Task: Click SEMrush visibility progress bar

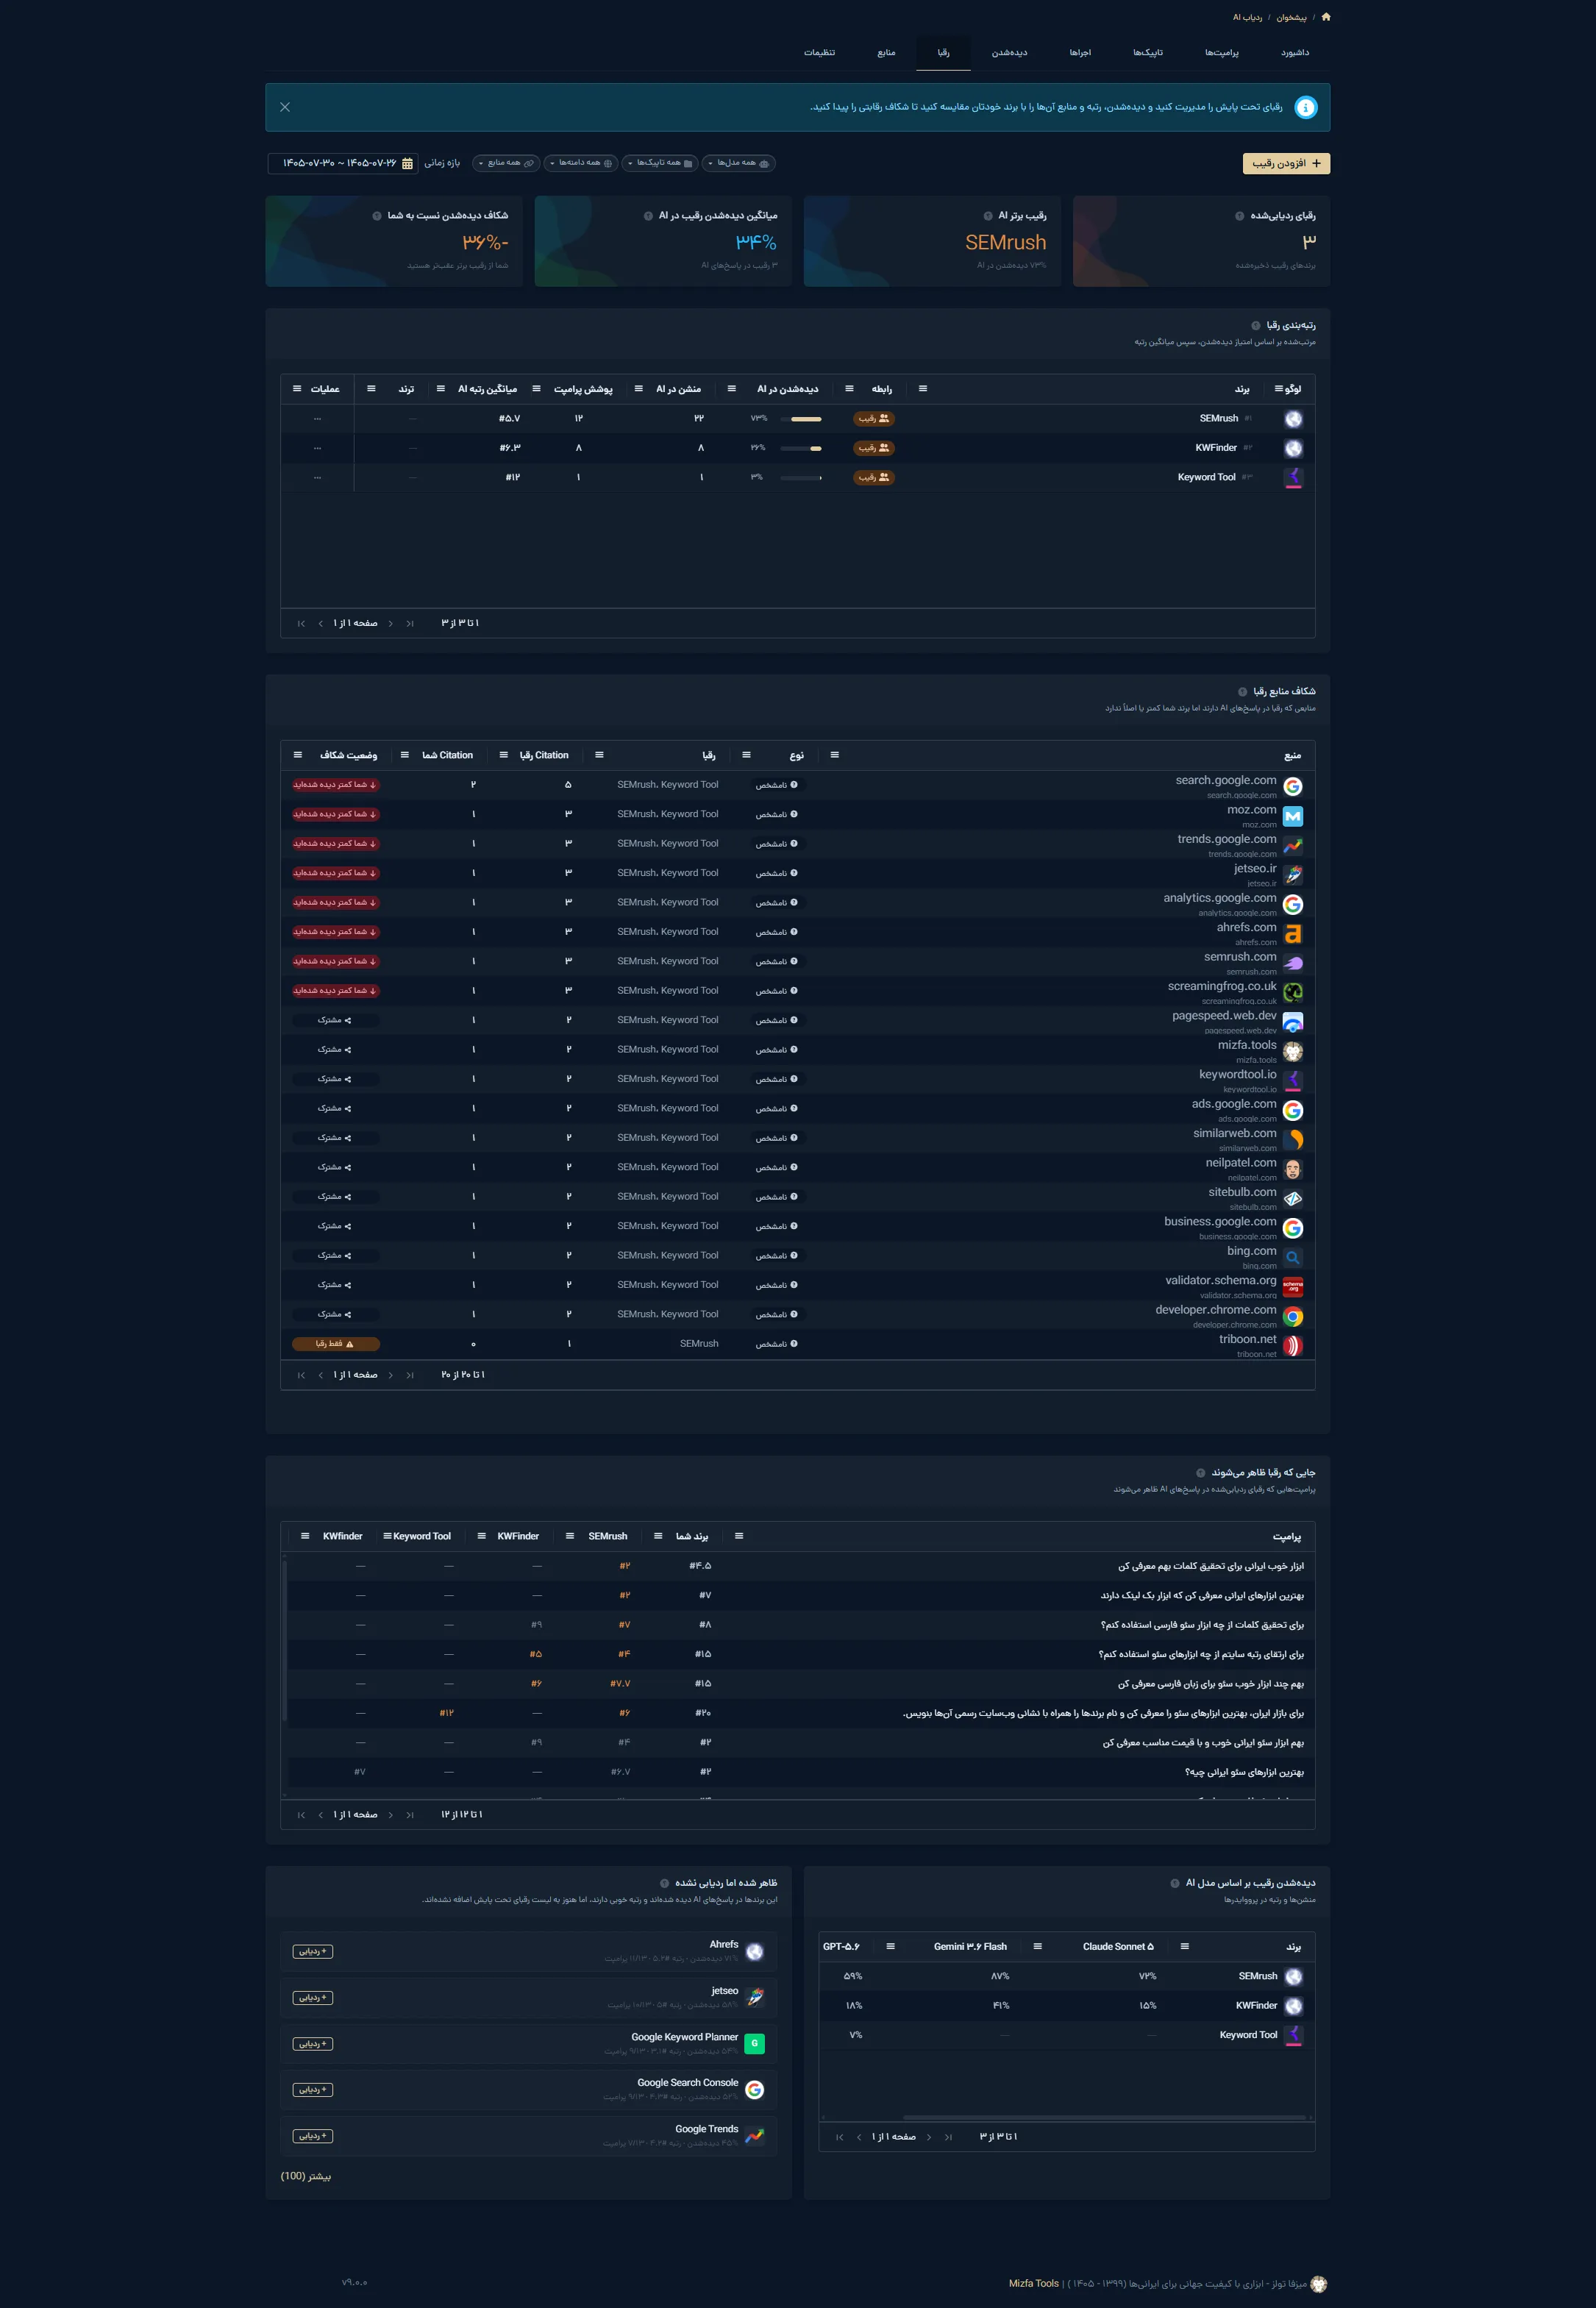Action: pos(800,419)
